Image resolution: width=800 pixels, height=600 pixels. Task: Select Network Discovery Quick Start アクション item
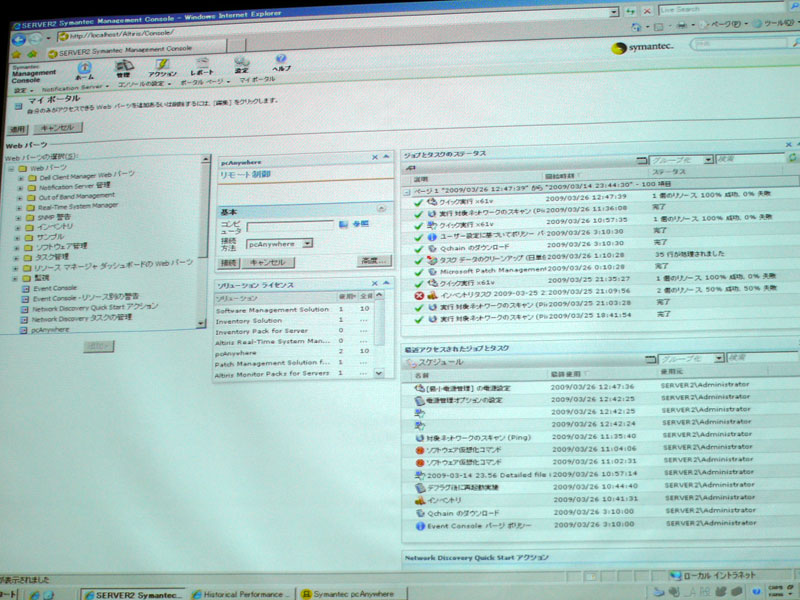(x=95, y=308)
